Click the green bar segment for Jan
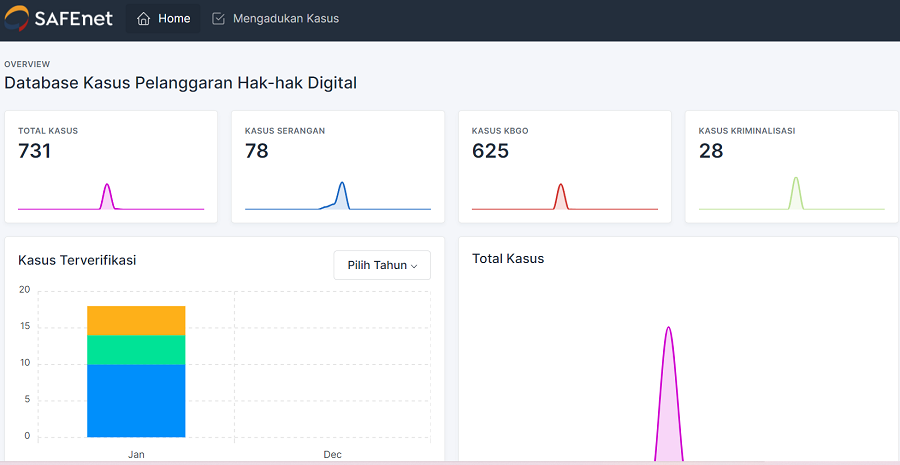The height and width of the screenshot is (465, 900). 136,349
